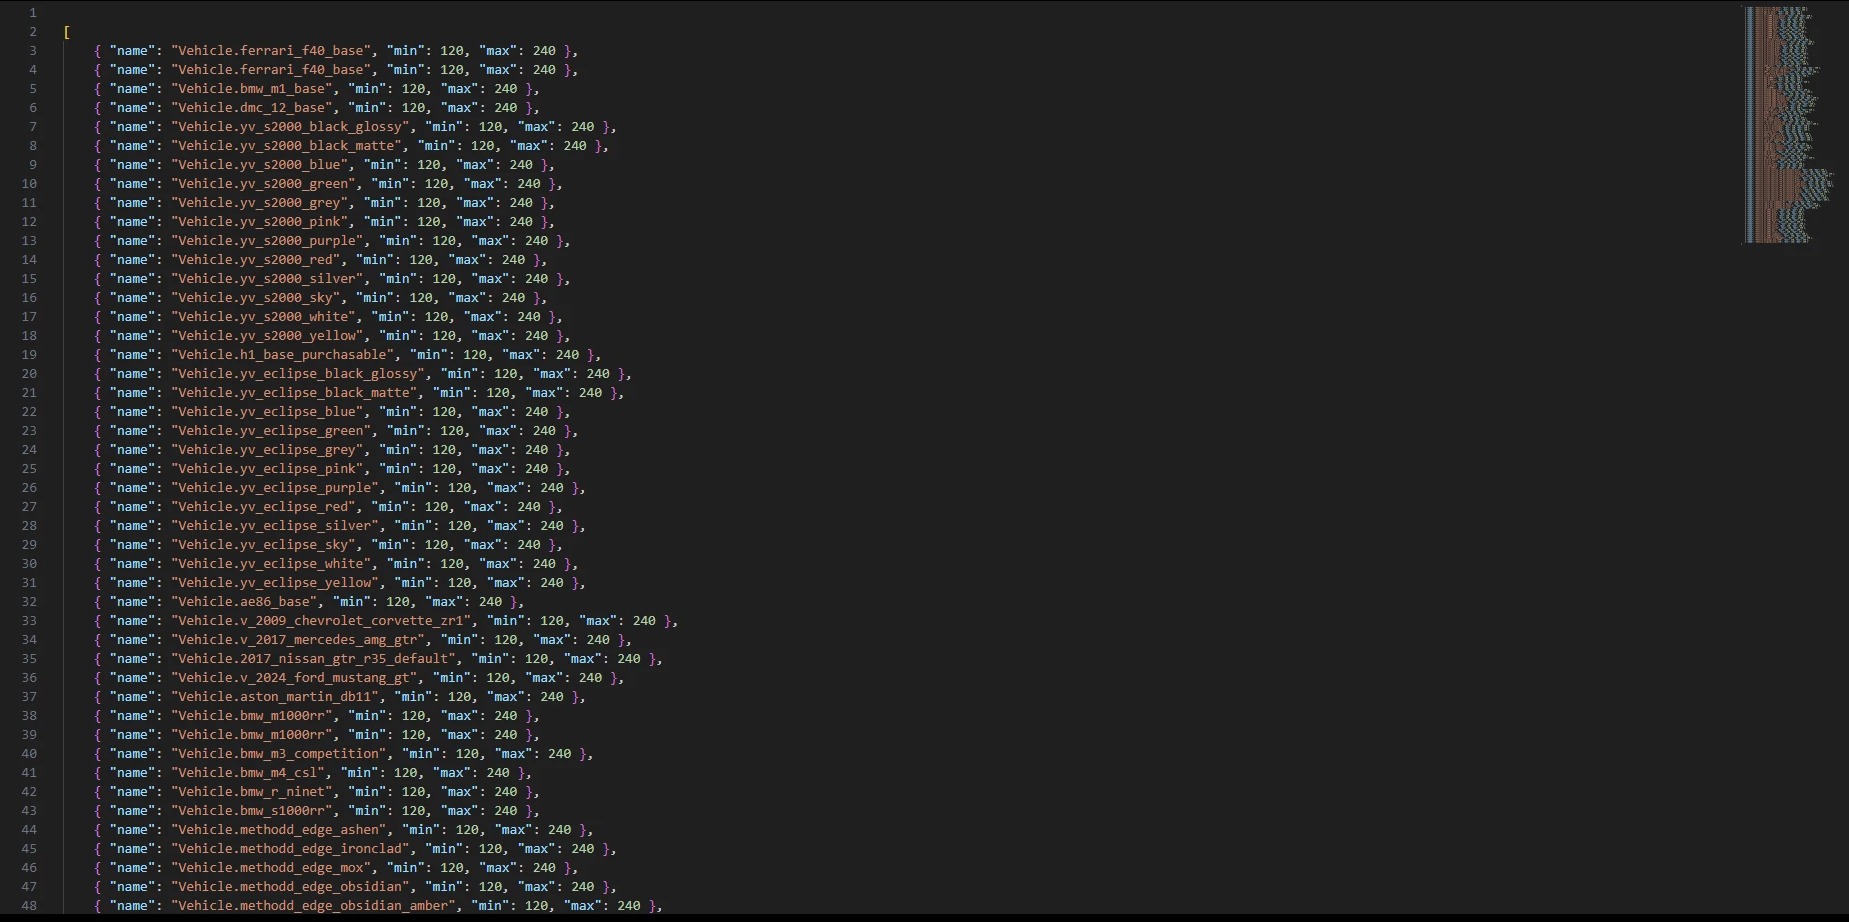This screenshot has height=922, width=1849.
Task: Click "Vehicle.yv_eclipse_pink" string
Action: click(268, 469)
